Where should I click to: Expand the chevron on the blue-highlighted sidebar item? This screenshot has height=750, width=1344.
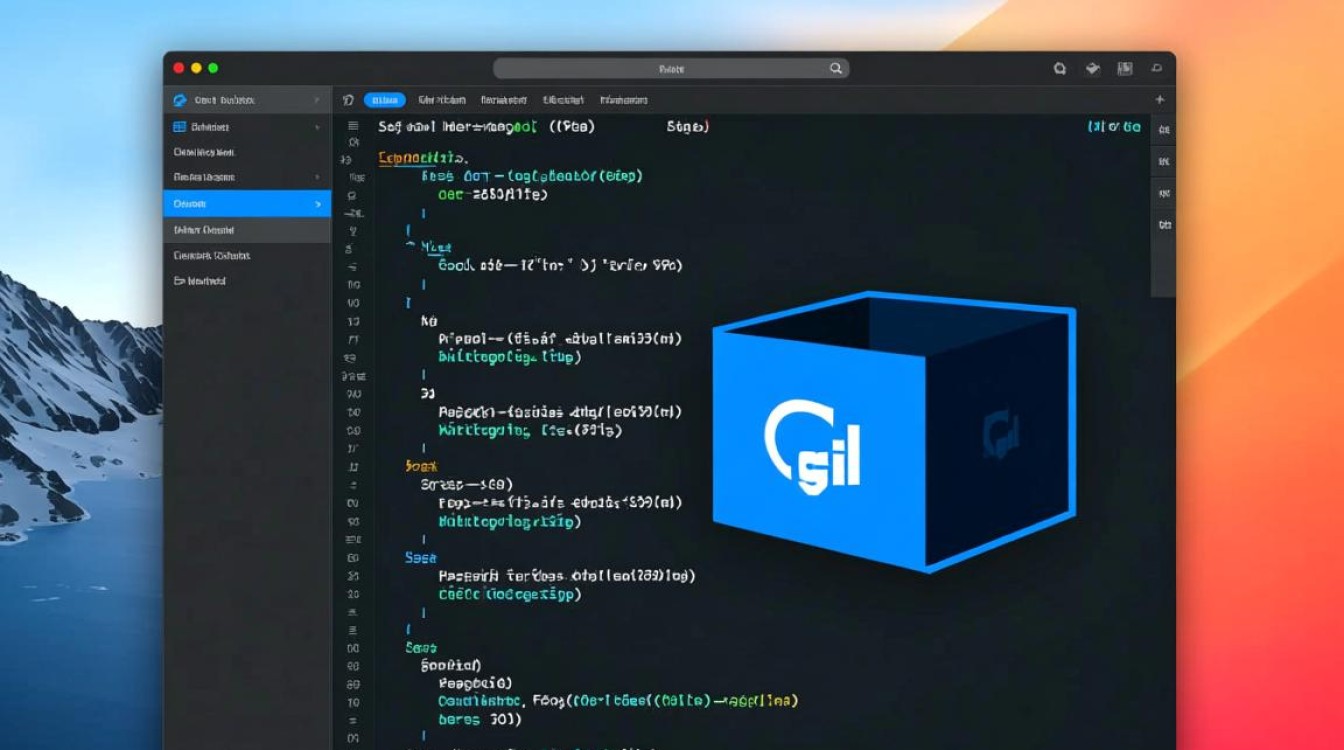pyautogui.click(x=317, y=204)
